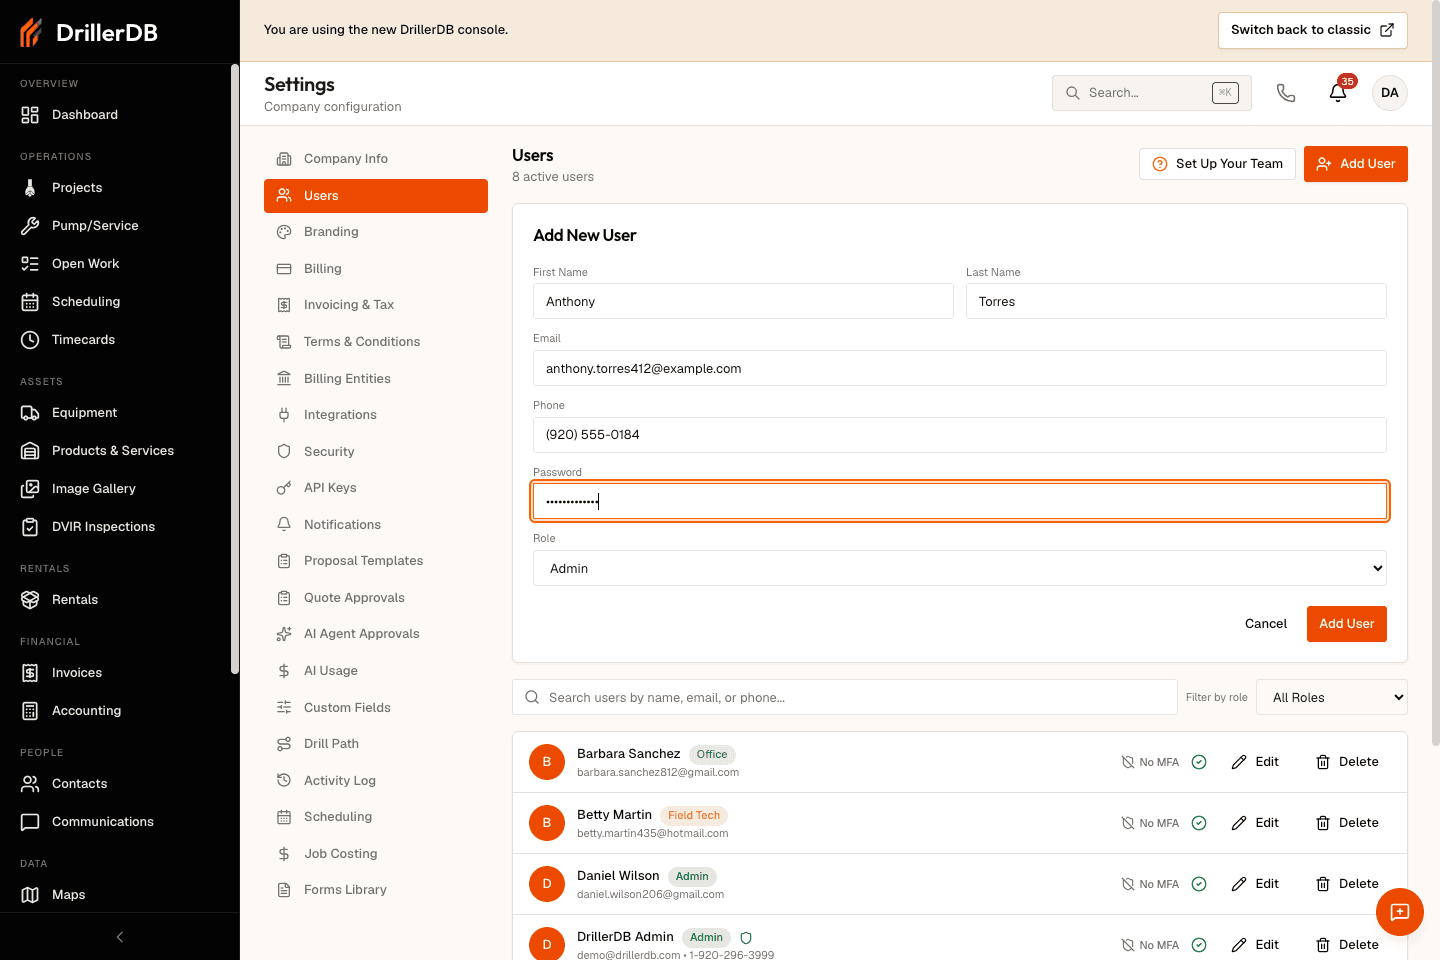The image size is (1440, 960).
Task: Click the Pump/Service wrench icon
Action: coord(30,226)
